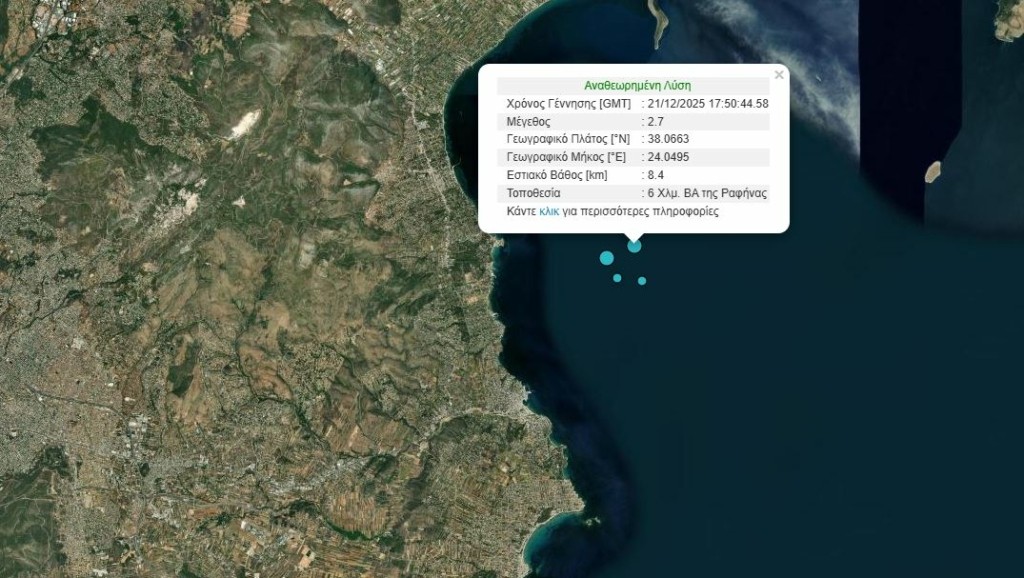
Task: Click the 'Χρόνος Γέννησης [GMT]' label
Action: (567, 104)
